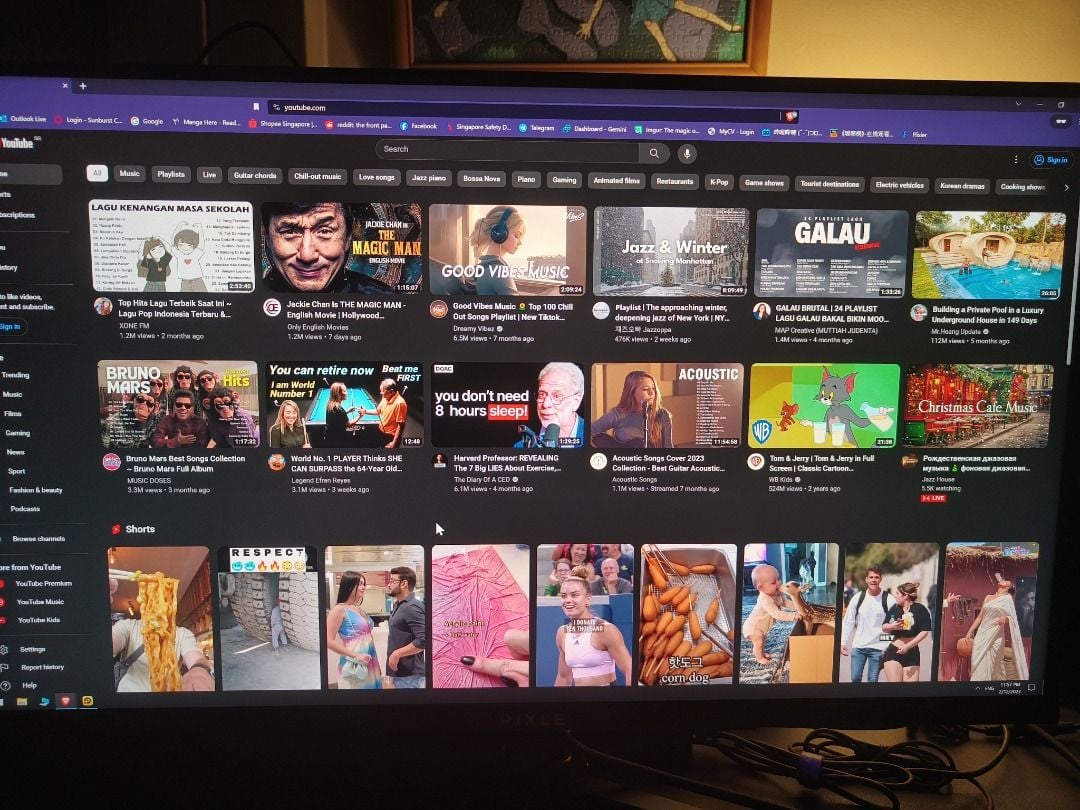Viewport: 1080px width, 810px height.
Task: Open World No. 1 PLAYER video title
Action: [346, 463]
